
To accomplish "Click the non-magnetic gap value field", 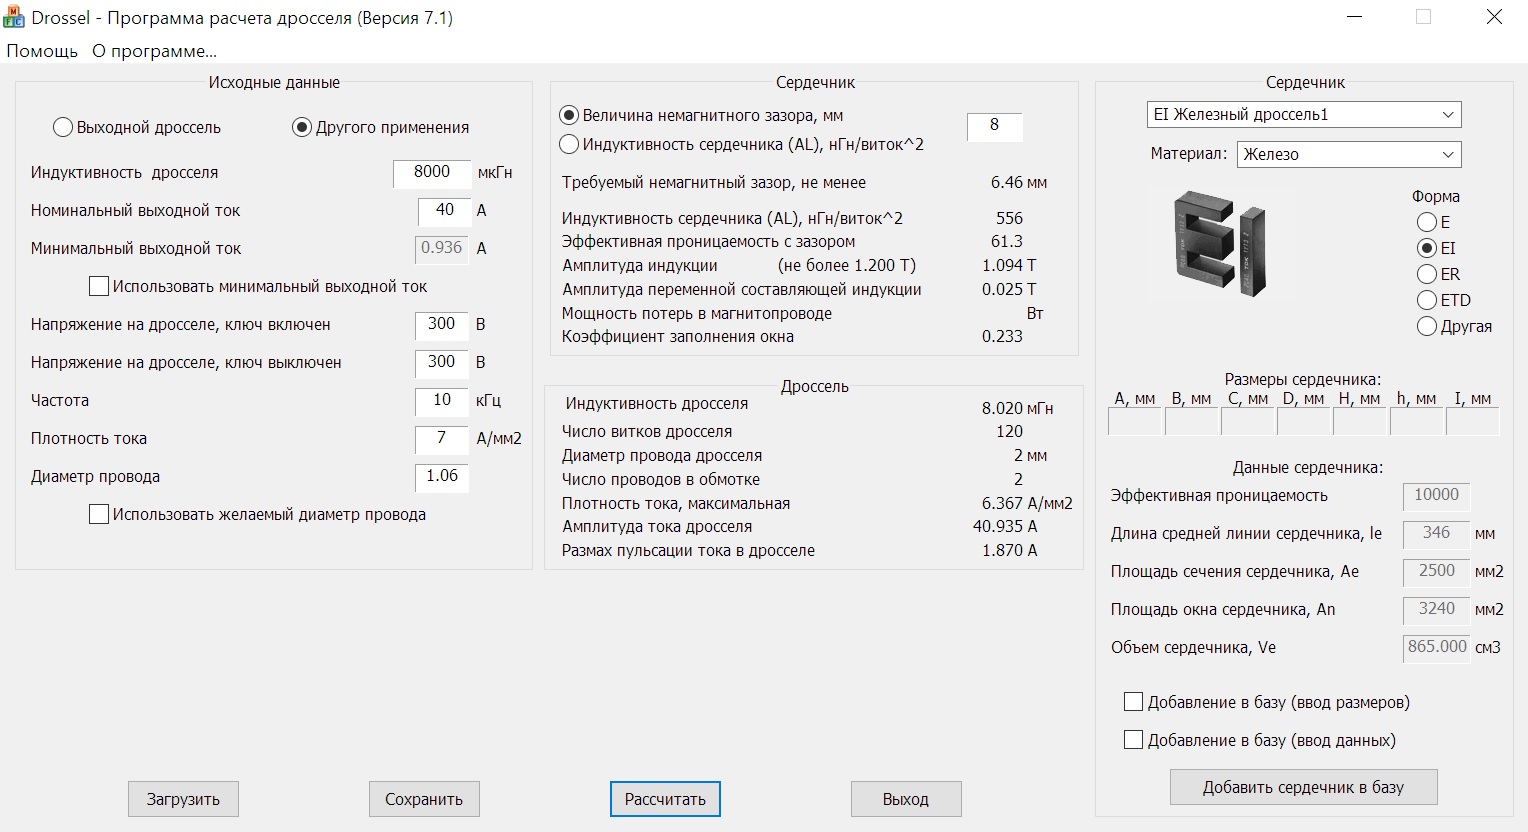I will 994,126.
